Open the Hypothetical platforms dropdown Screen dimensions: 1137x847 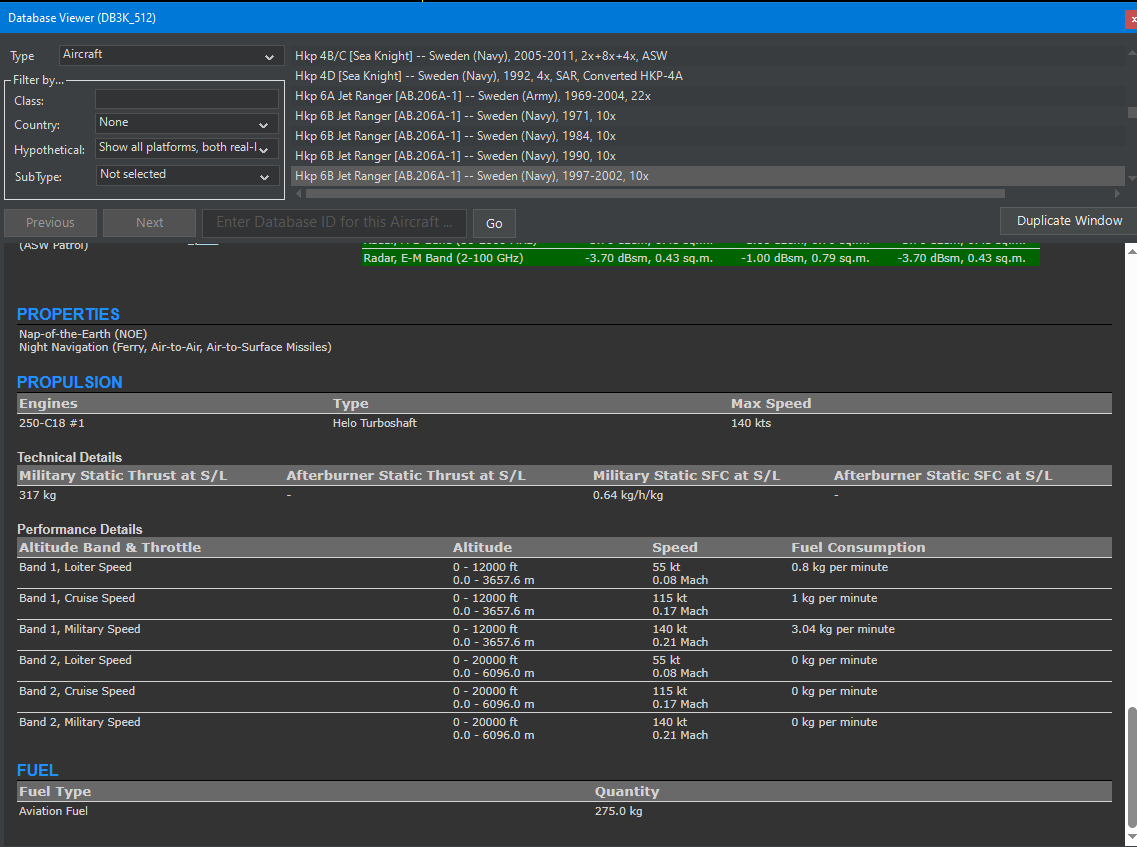pos(186,148)
